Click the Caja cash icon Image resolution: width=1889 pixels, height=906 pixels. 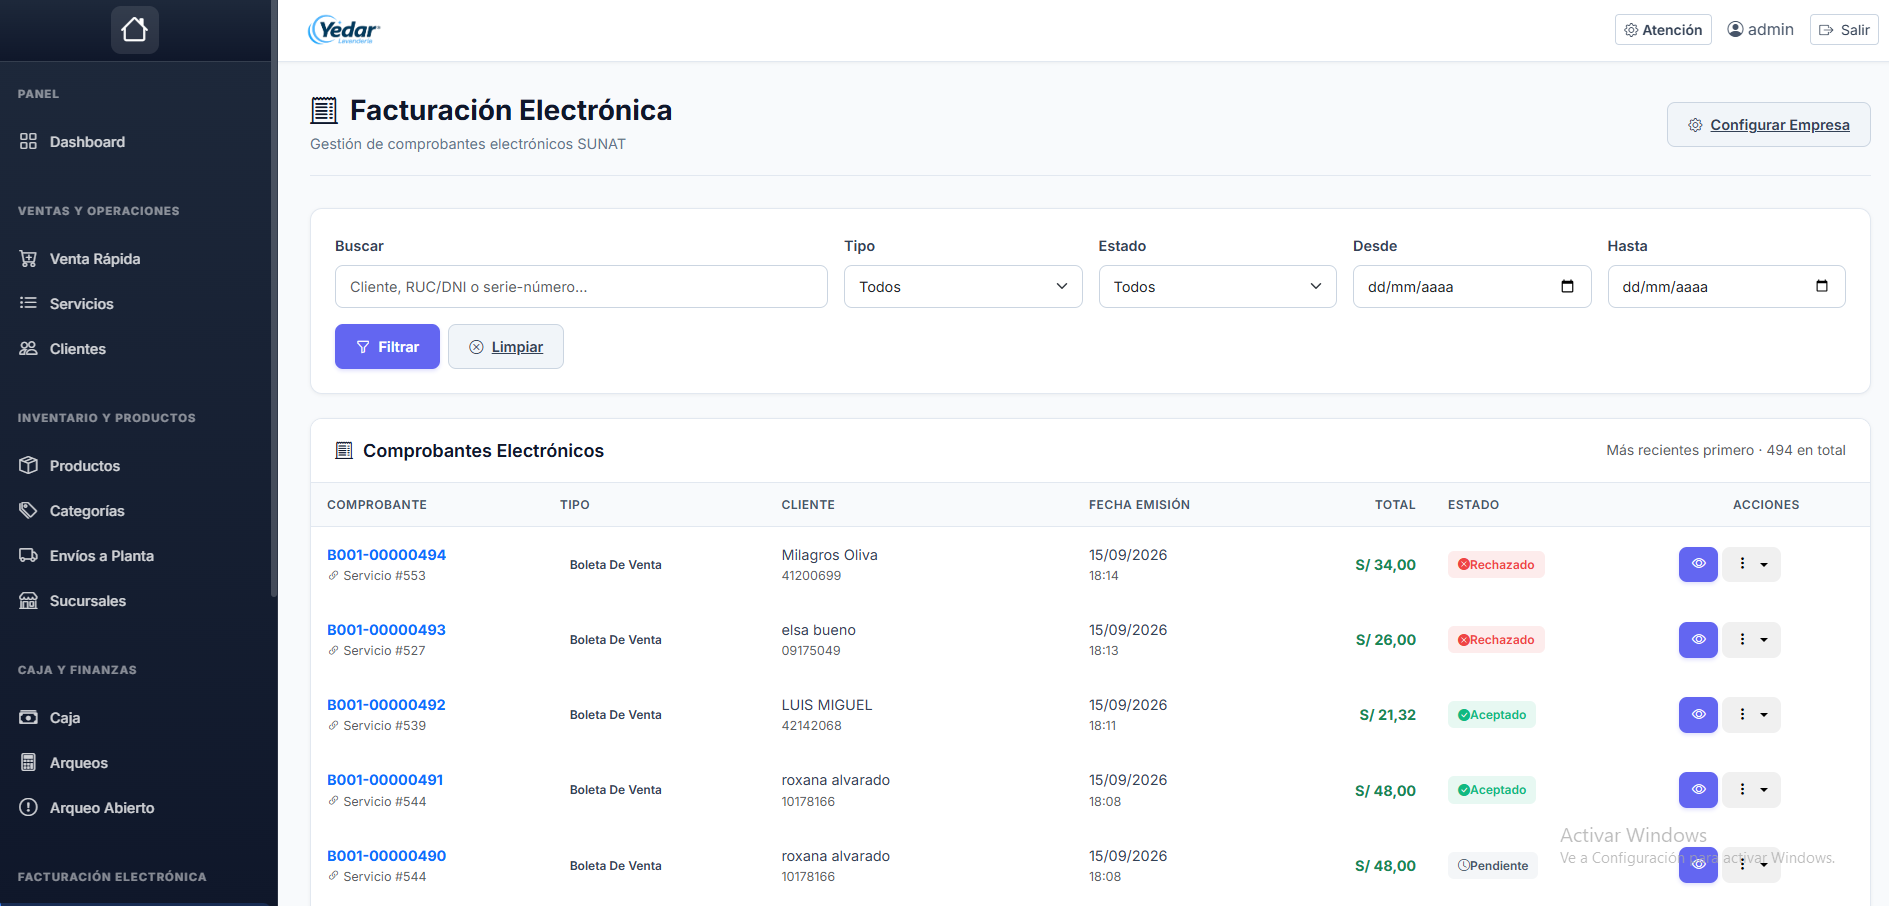point(28,717)
